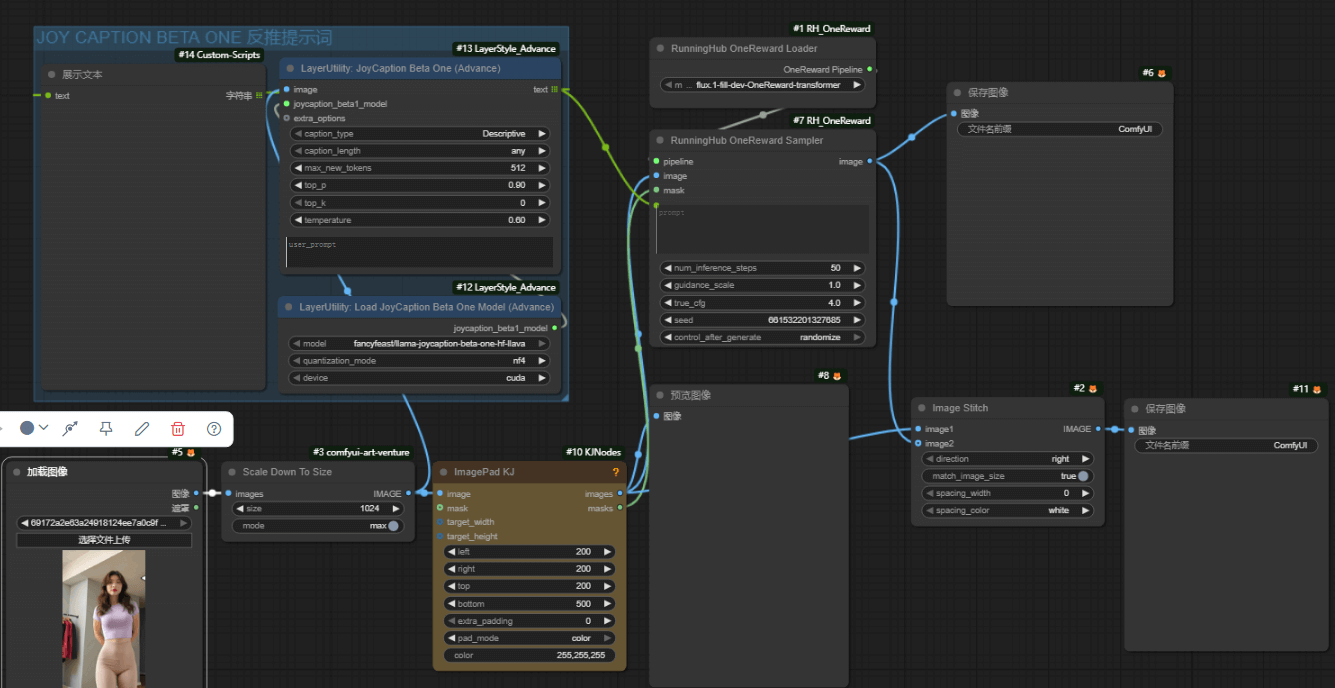Click the color 255,255,255 field in ImagePad KJ
This screenshot has height=688, width=1335.
529,655
